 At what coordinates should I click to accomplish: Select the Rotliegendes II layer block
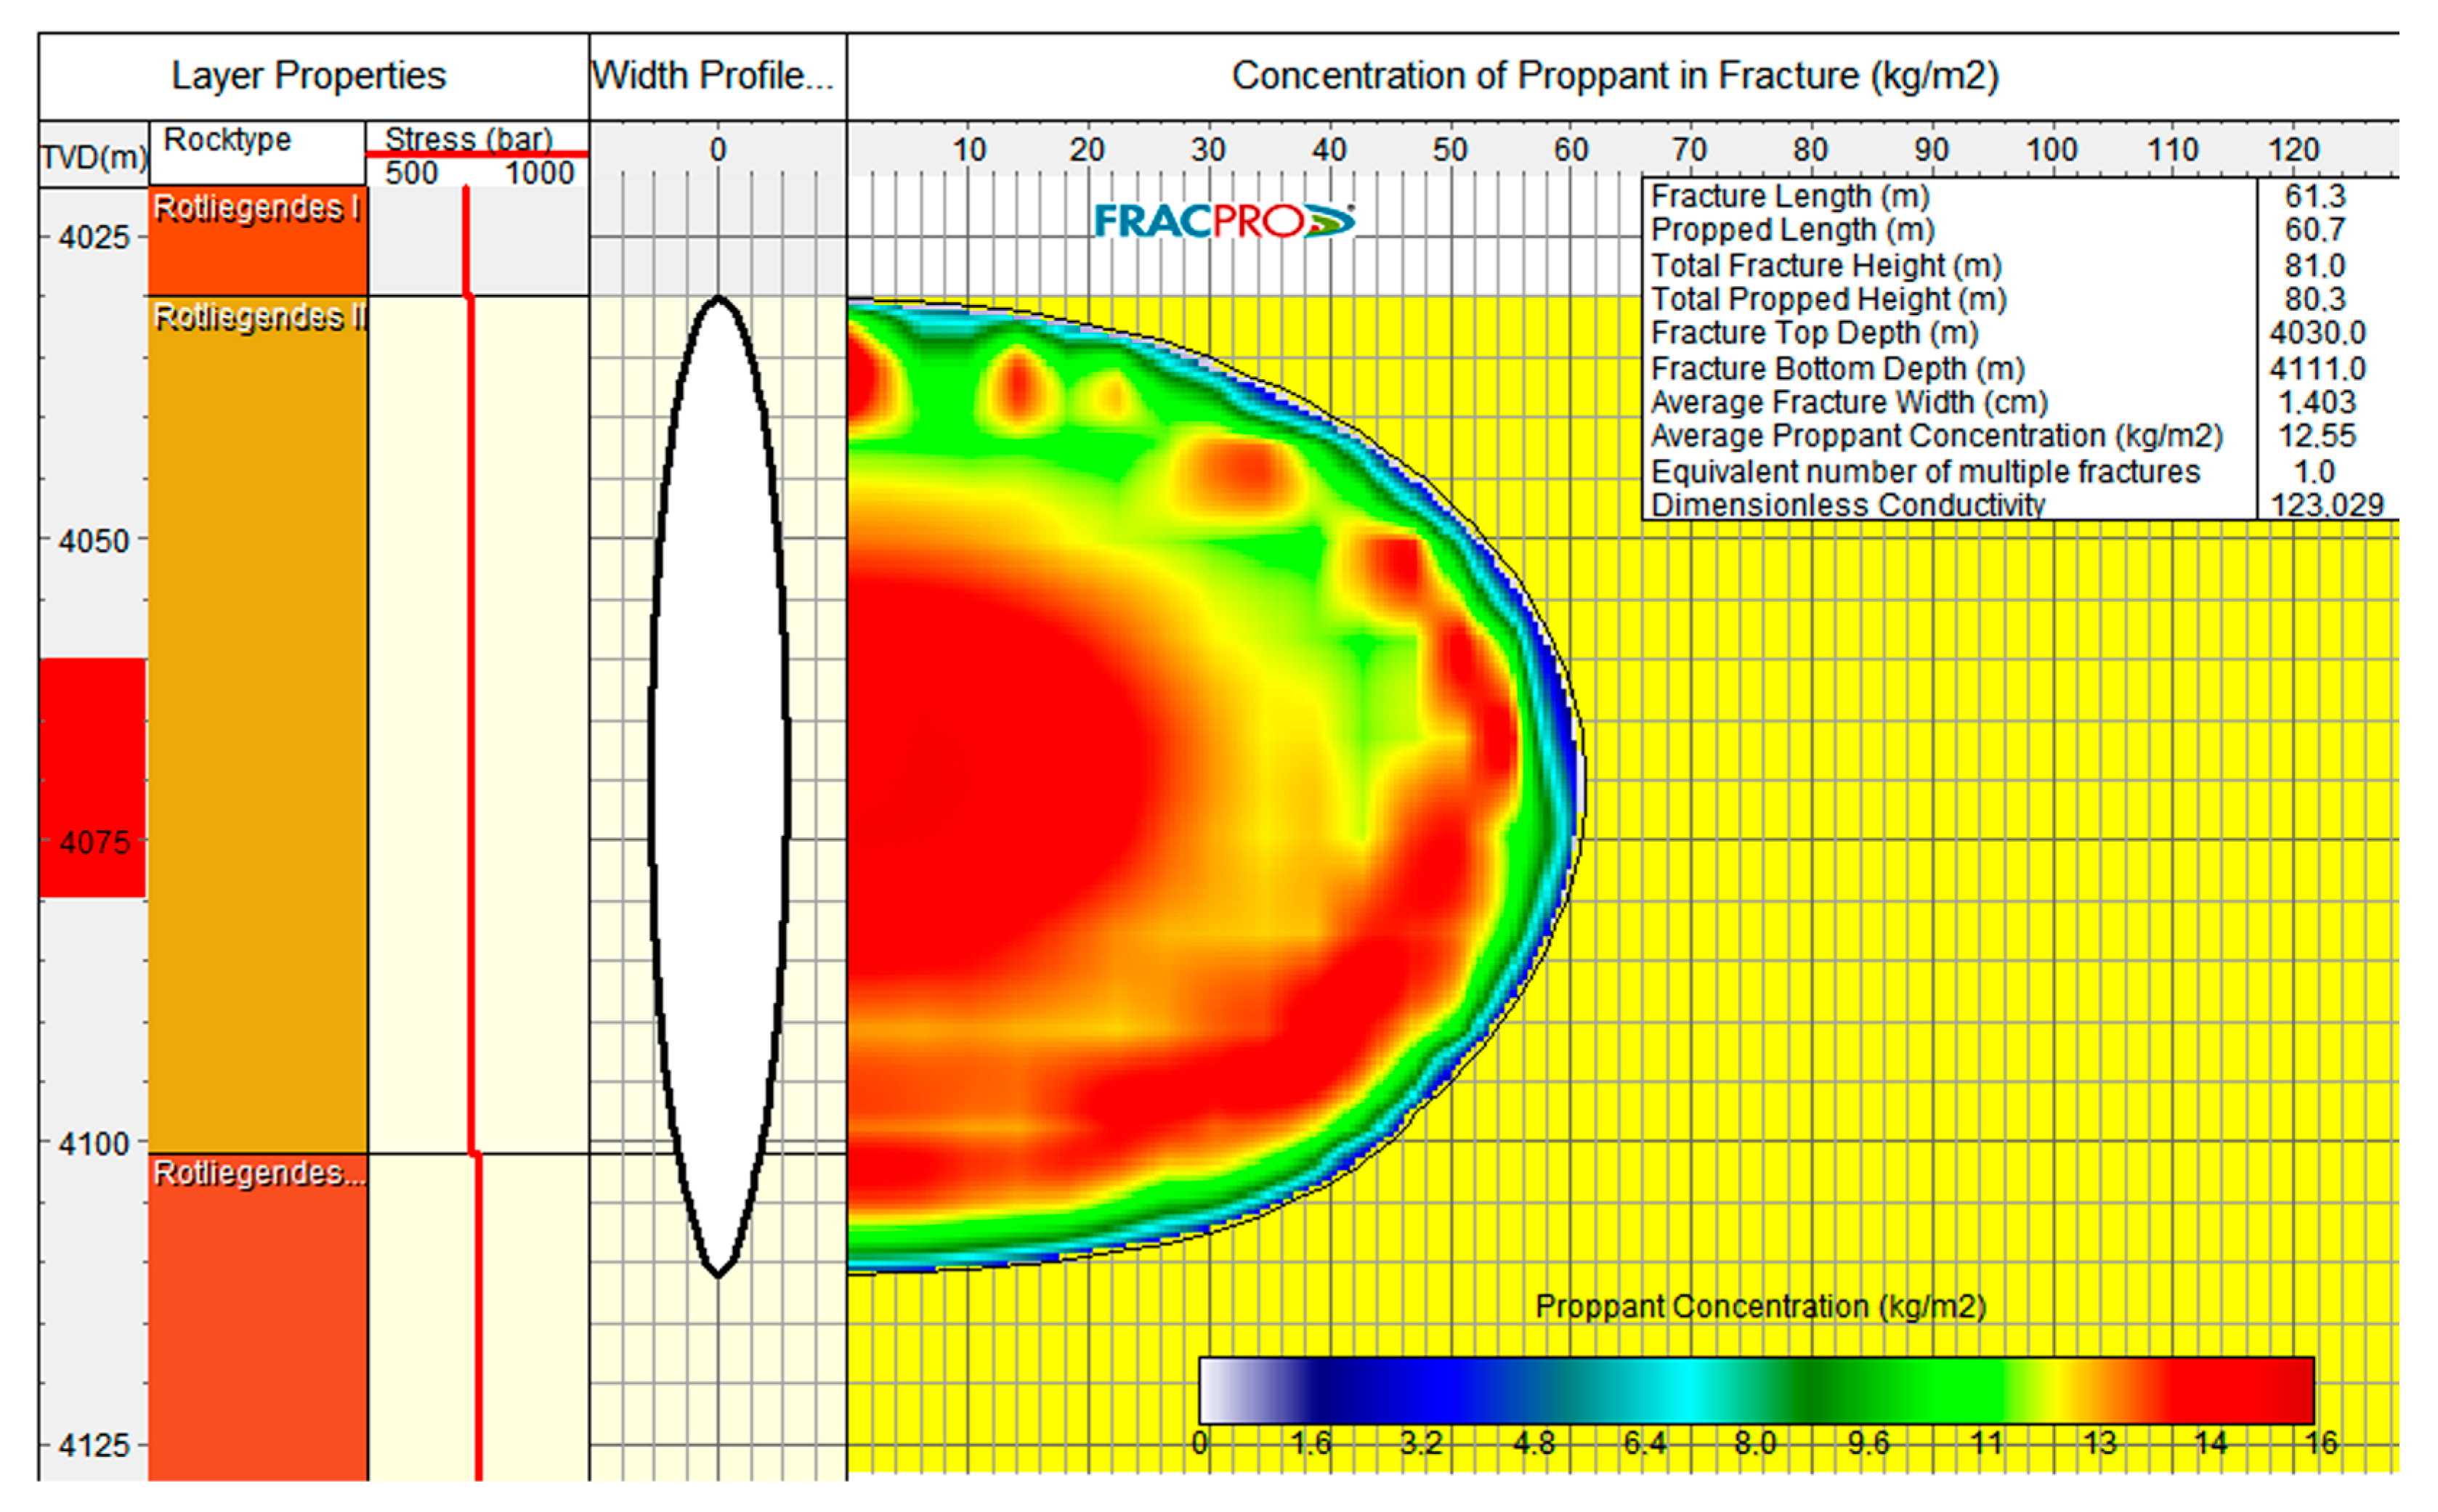tap(258, 724)
